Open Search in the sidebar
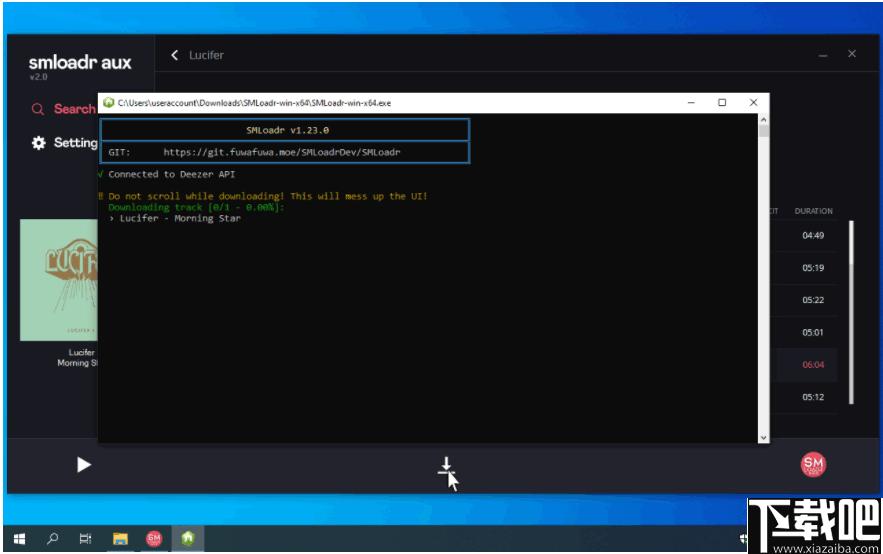883x554 pixels. click(x=64, y=109)
